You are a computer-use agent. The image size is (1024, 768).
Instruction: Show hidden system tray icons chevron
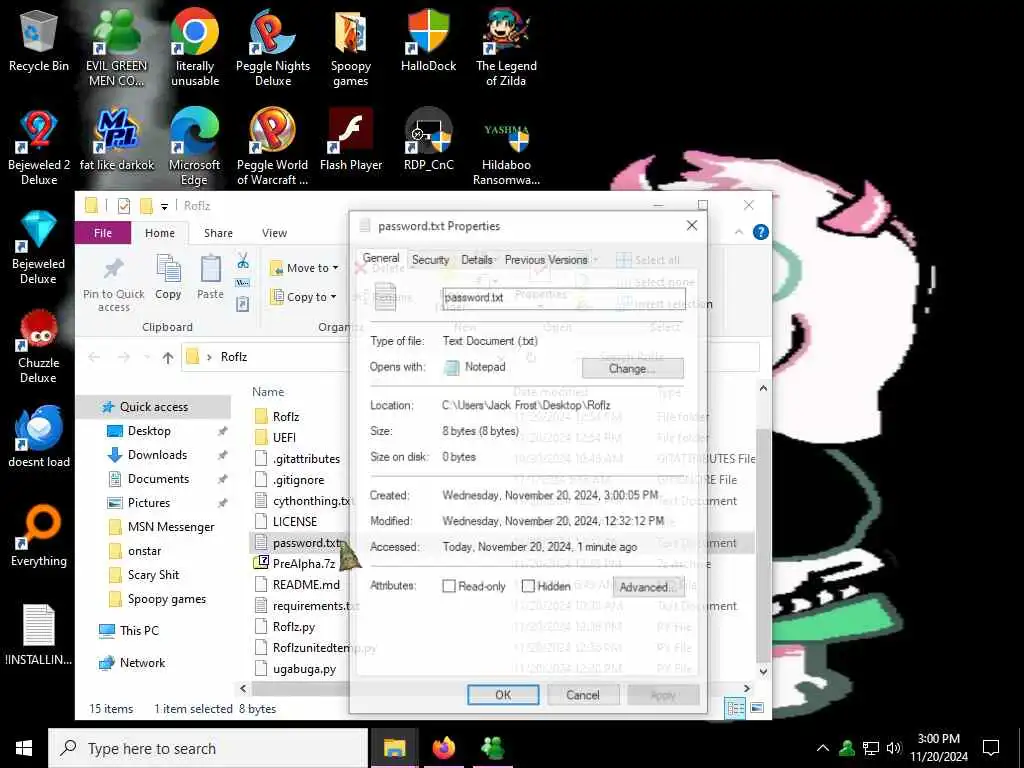point(823,748)
